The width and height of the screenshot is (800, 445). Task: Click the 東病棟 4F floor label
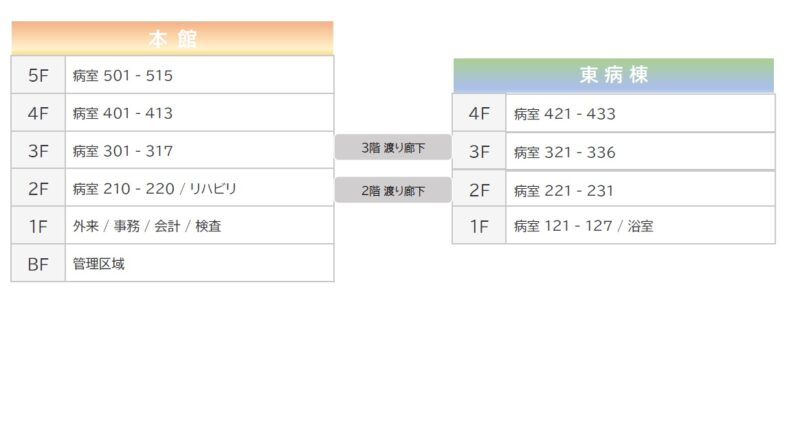[x=479, y=113]
